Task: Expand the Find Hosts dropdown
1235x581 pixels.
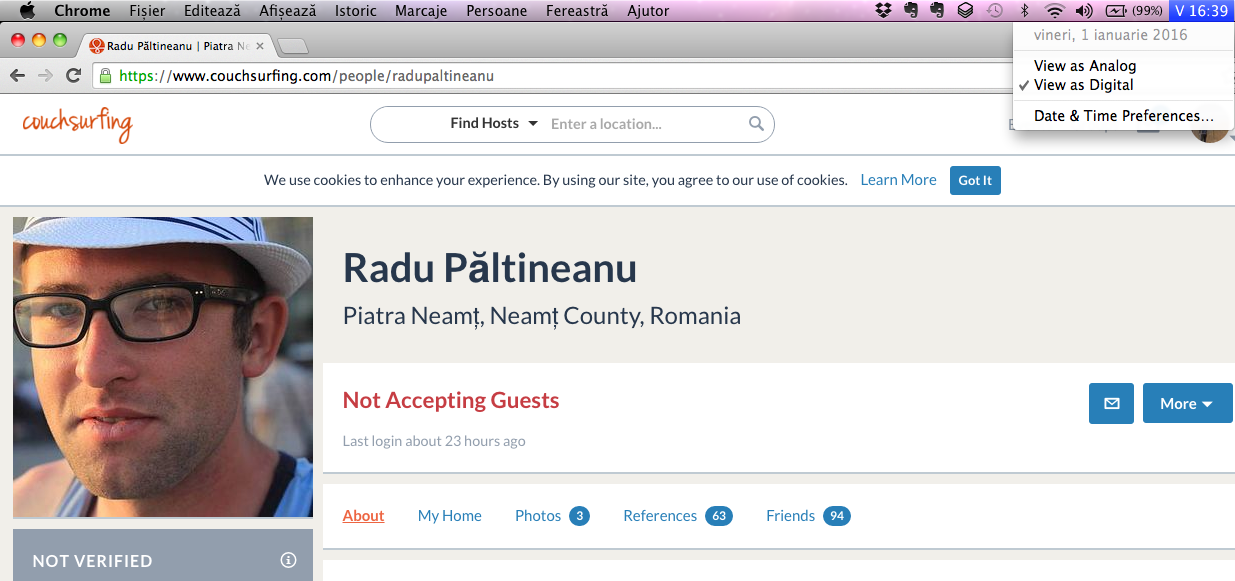Action: click(x=494, y=124)
